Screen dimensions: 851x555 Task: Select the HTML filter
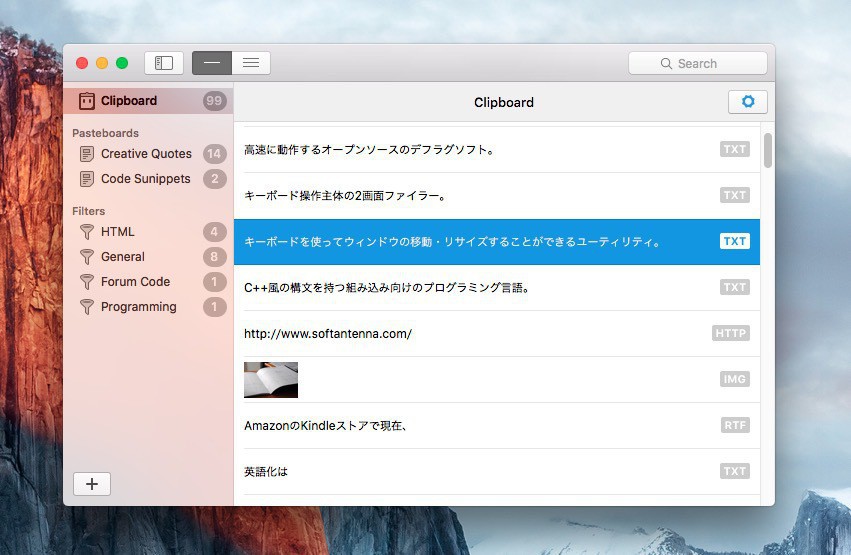tap(148, 232)
